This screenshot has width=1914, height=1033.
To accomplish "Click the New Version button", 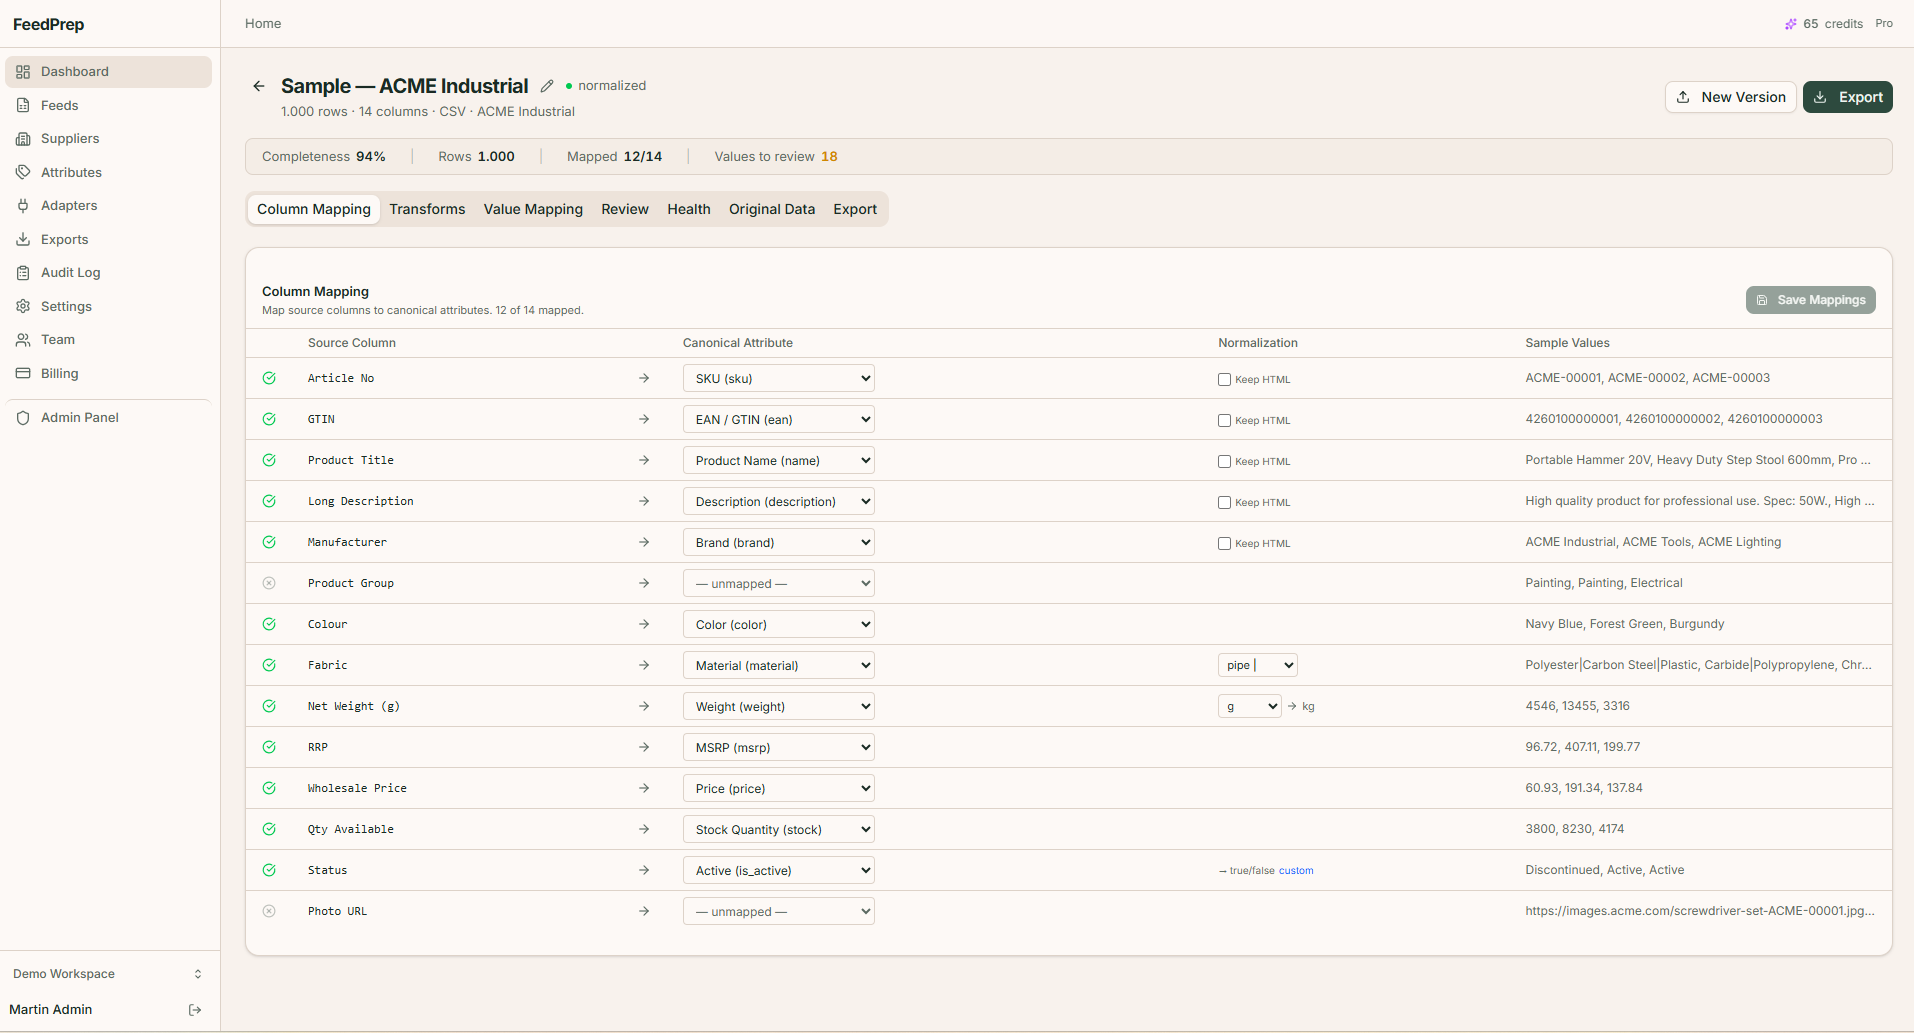I will tap(1730, 97).
